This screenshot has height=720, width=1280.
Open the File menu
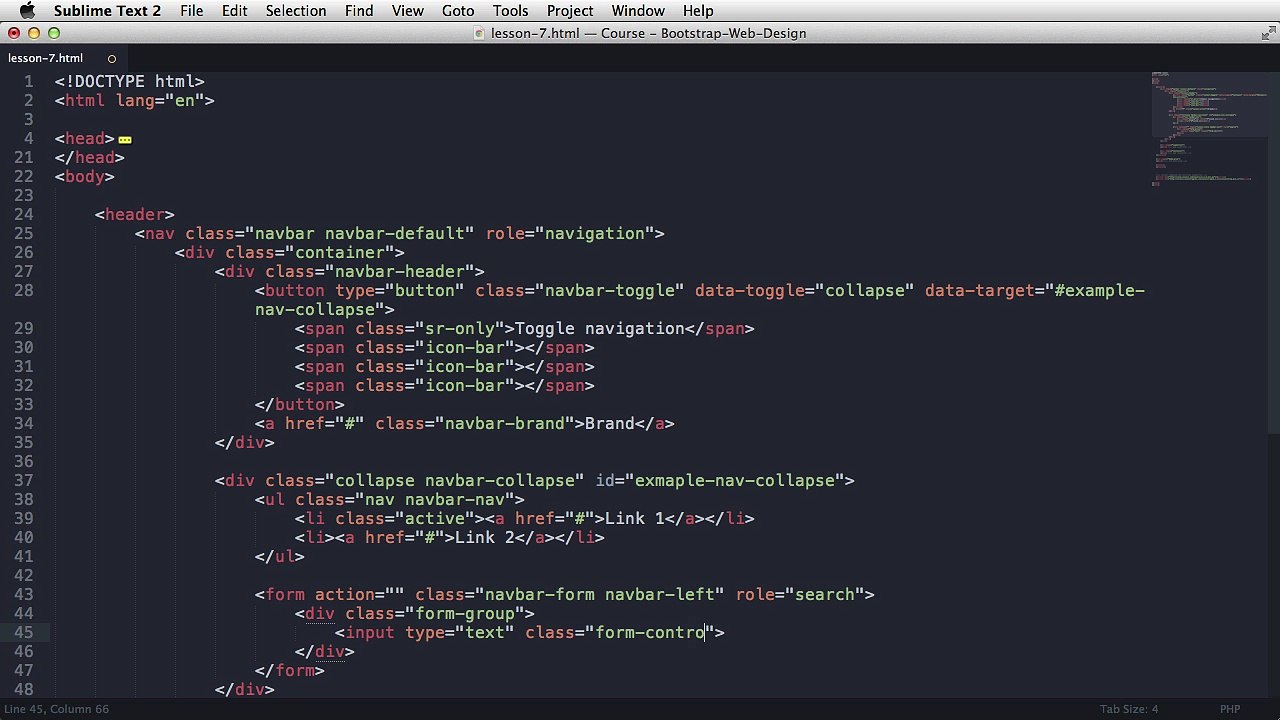click(x=192, y=11)
